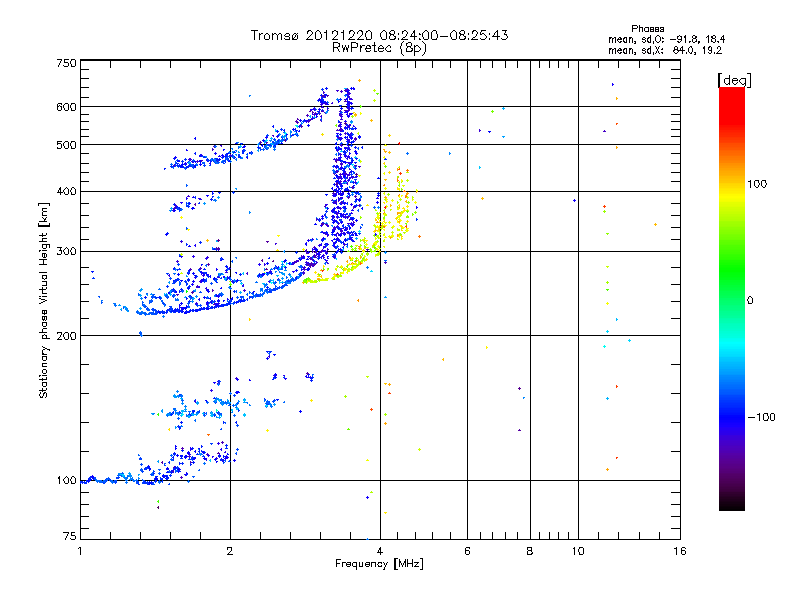Click the y-axis tick label '100'
The width and height of the screenshot is (800, 600).
pos(66,481)
